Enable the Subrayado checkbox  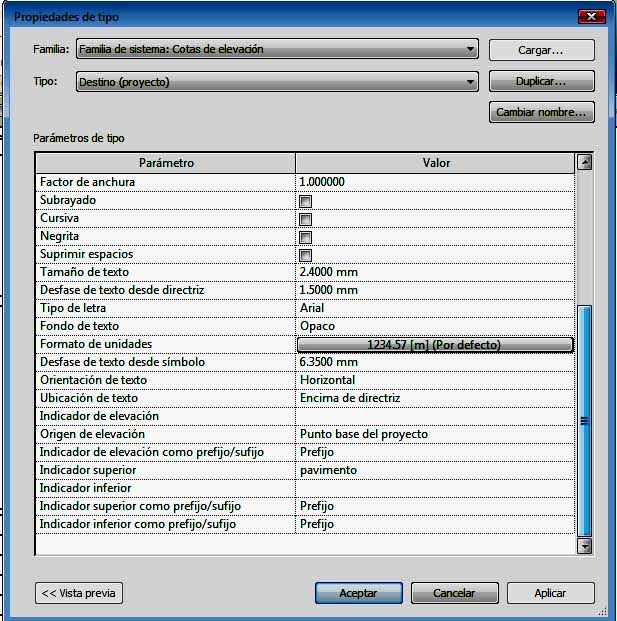coord(306,201)
